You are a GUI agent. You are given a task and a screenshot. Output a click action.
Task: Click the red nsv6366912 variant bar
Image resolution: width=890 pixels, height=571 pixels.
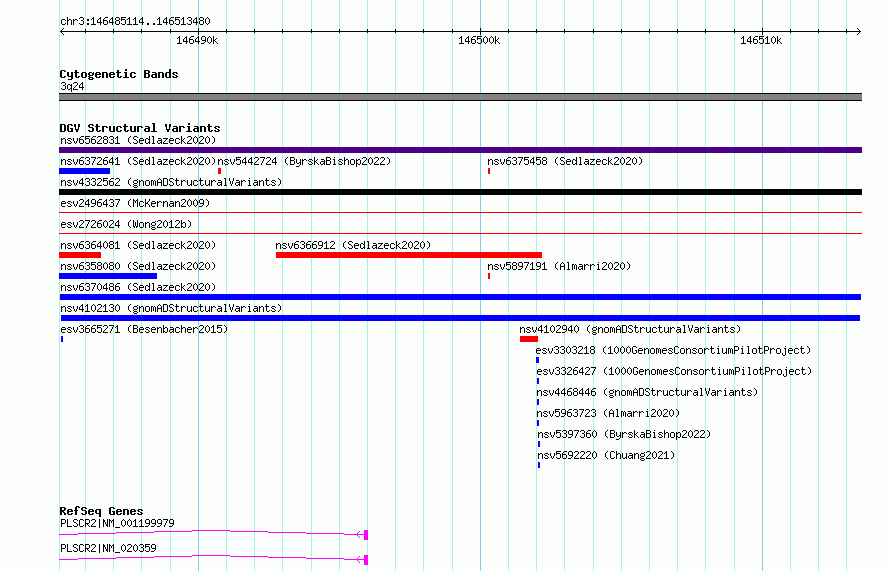(x=409, y=255)
